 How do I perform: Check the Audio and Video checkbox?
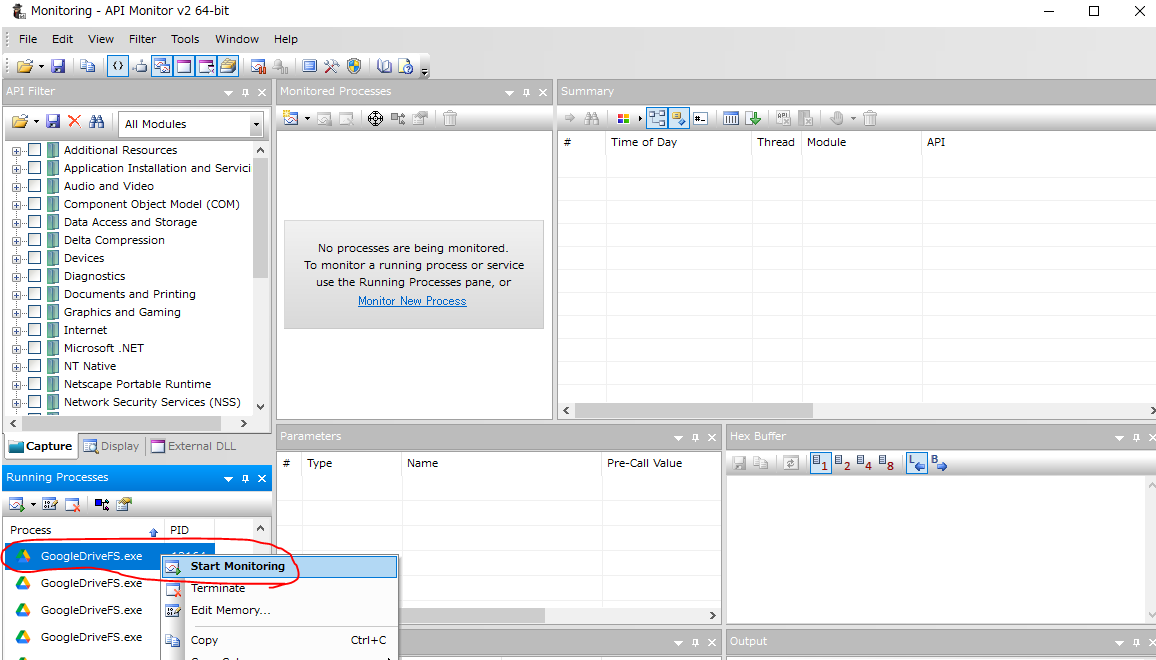tap(35, 186)
